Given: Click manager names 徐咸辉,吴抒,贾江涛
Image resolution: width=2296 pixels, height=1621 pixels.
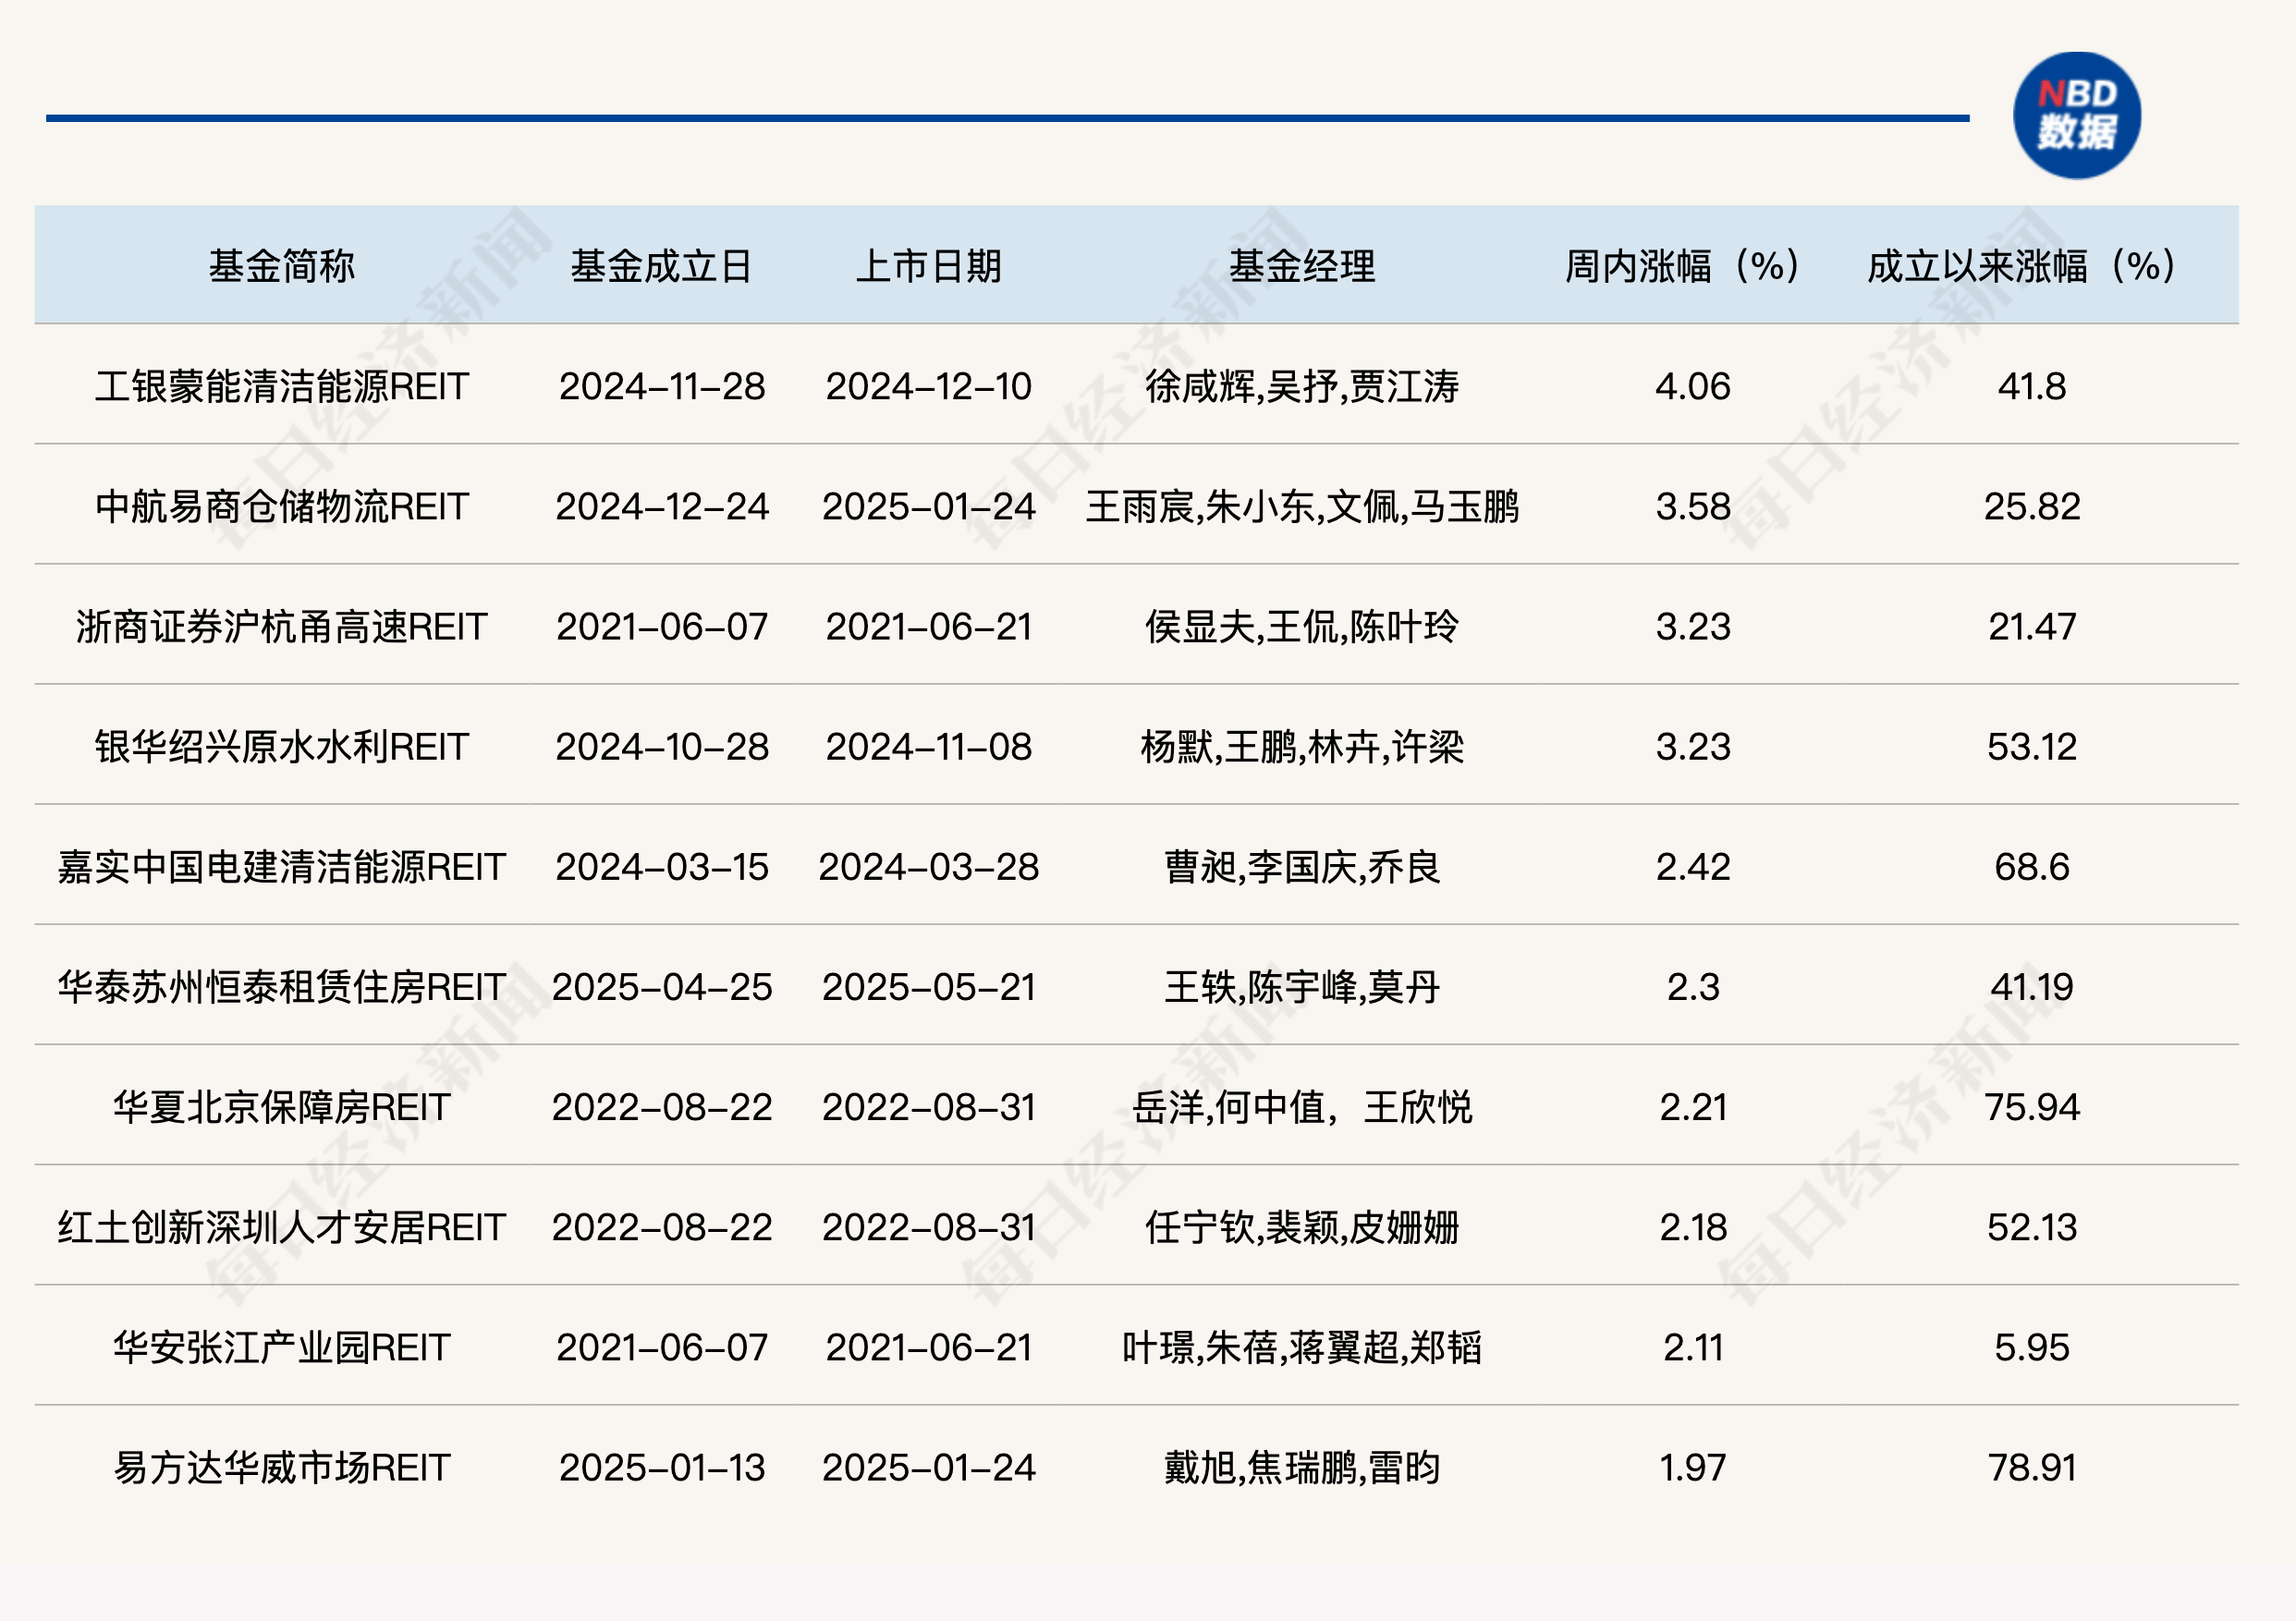Looking at the screenshot, I should [1301, 386].
